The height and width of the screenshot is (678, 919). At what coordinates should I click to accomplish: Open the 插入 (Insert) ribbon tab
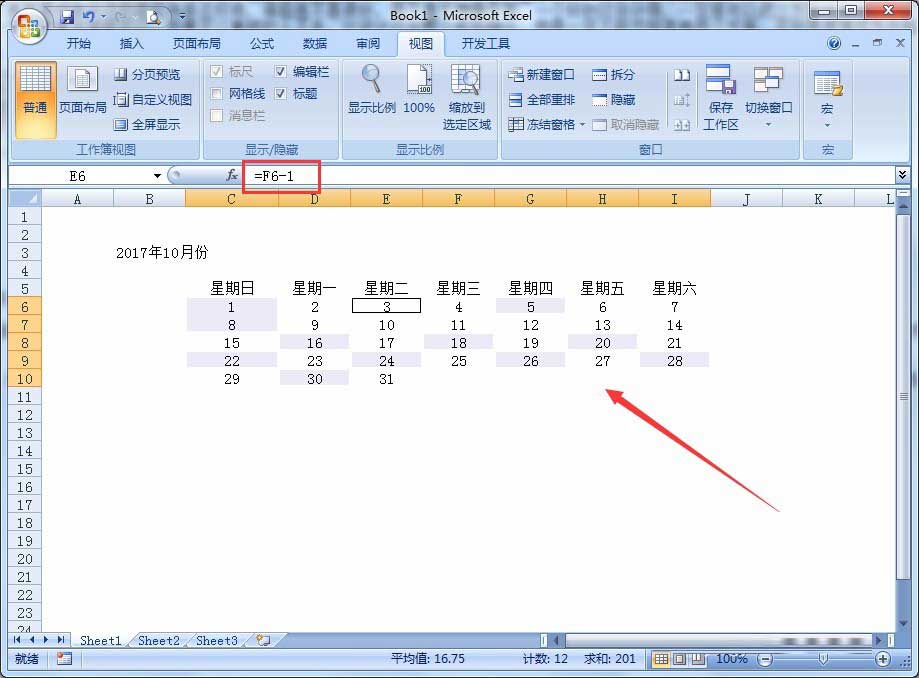click(131, 43)
